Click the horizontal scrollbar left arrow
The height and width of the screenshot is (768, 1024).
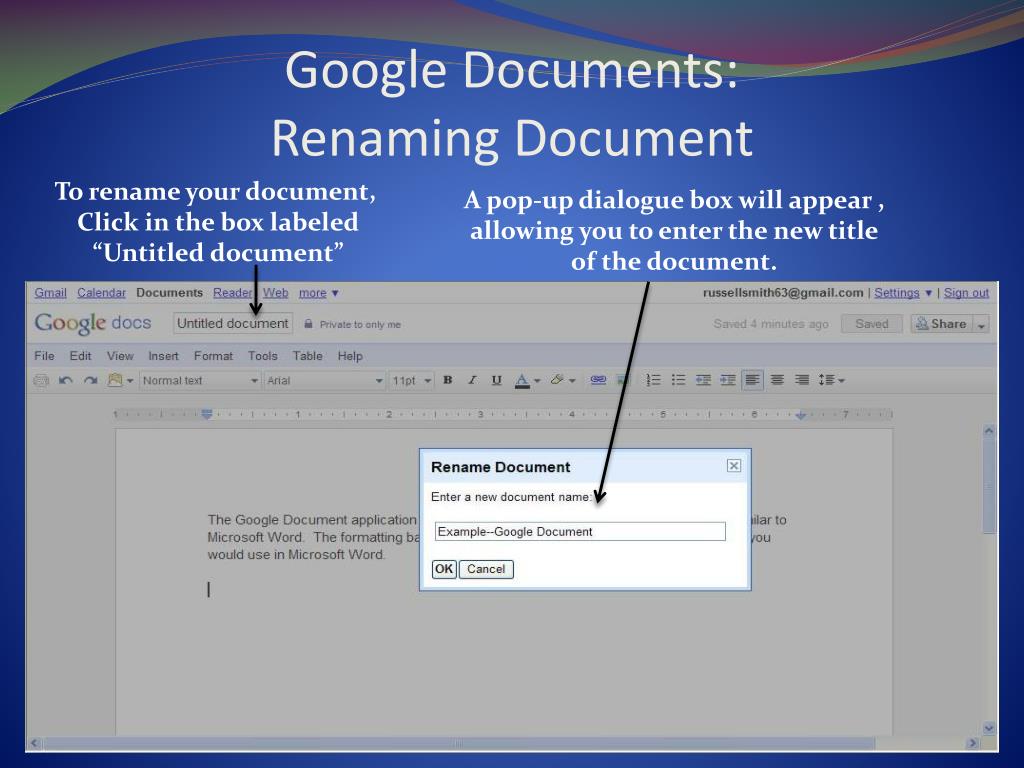click(35, 743)
